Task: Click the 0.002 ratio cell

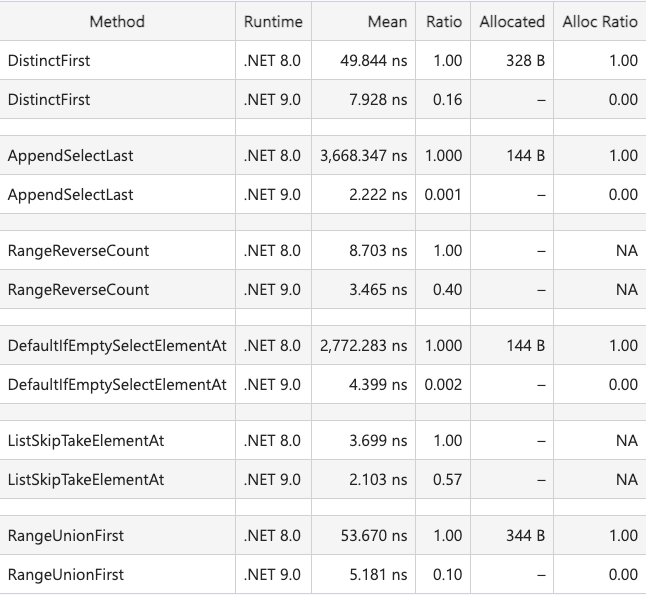Action: click(443, 384)
